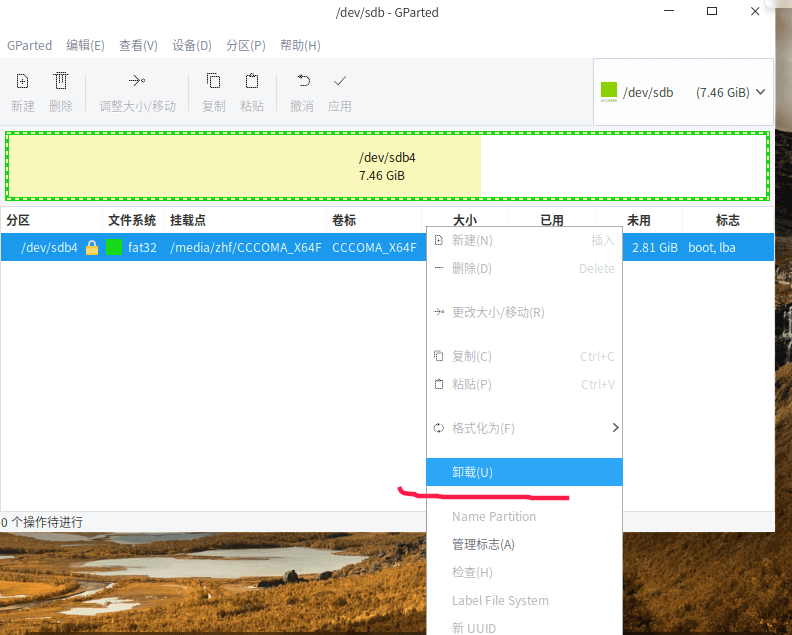Click the Undo arrow toolbar icon
This screenshot has height=635, width=792.
(x=302, y=82)
